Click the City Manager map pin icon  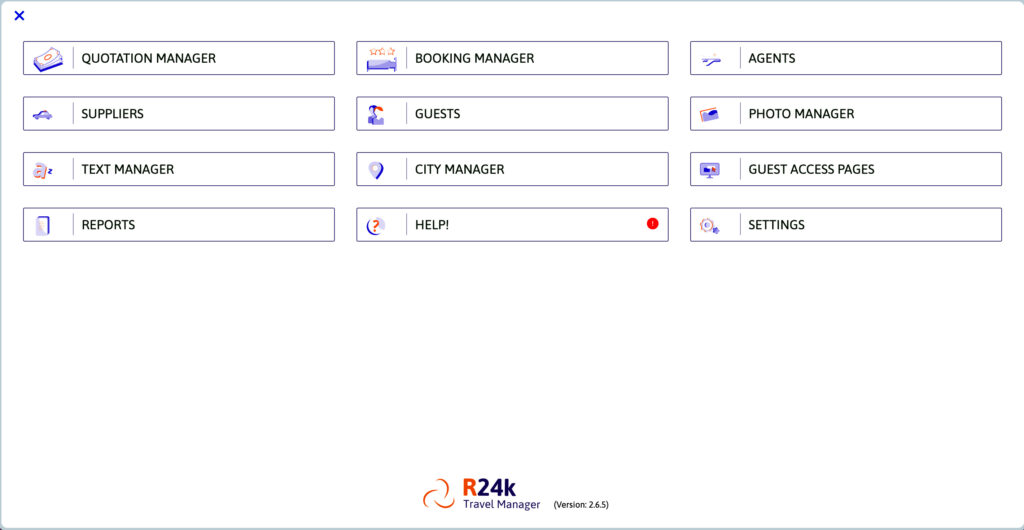click(376, 170)
